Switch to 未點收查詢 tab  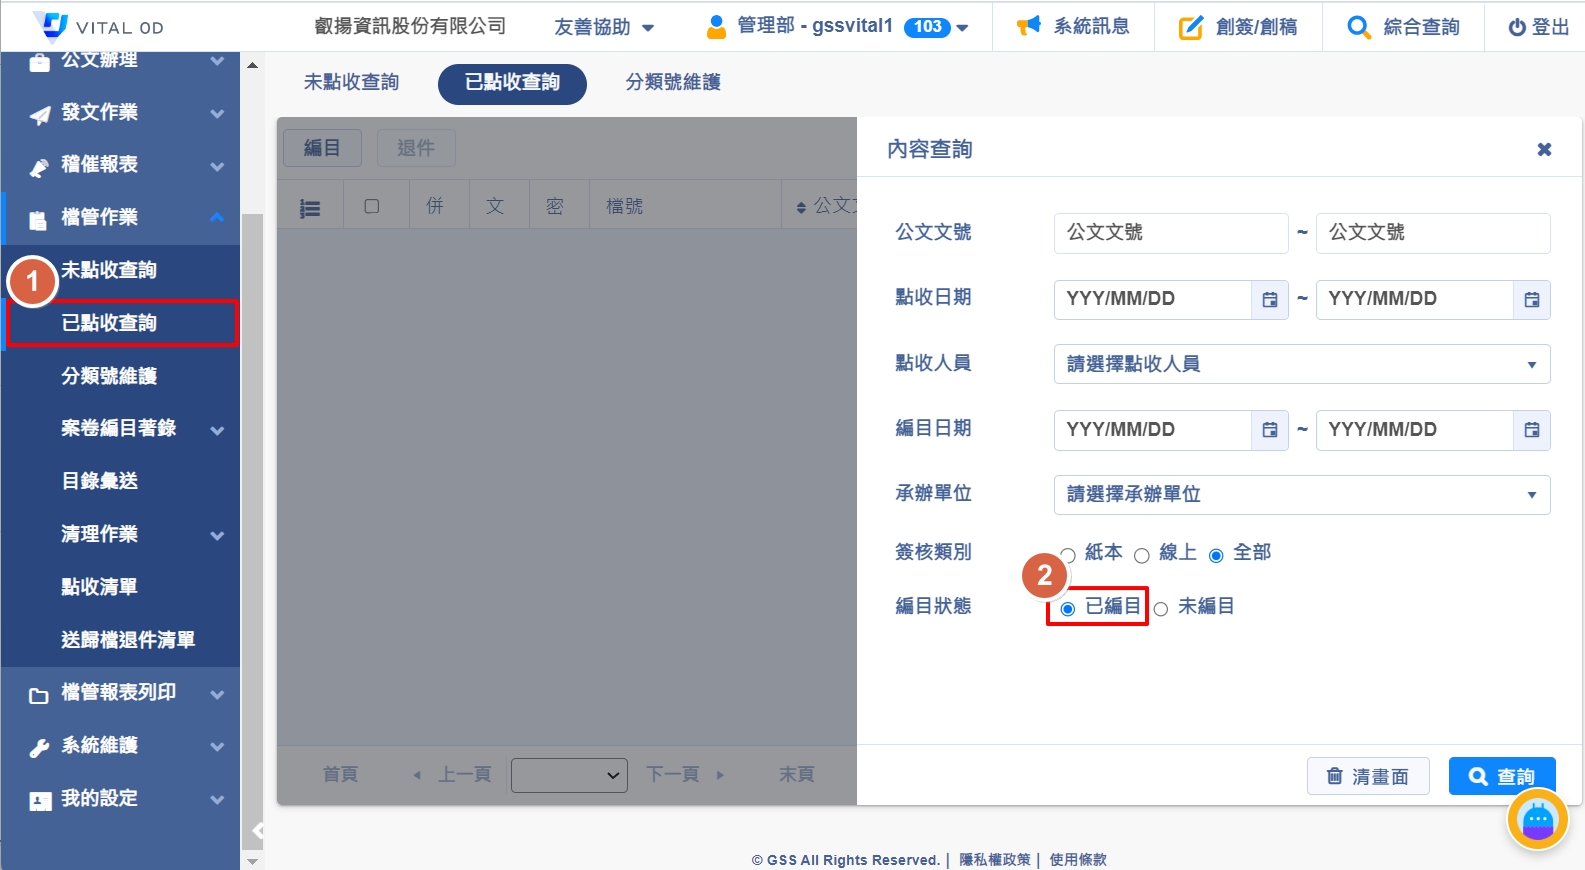[351, 82]
